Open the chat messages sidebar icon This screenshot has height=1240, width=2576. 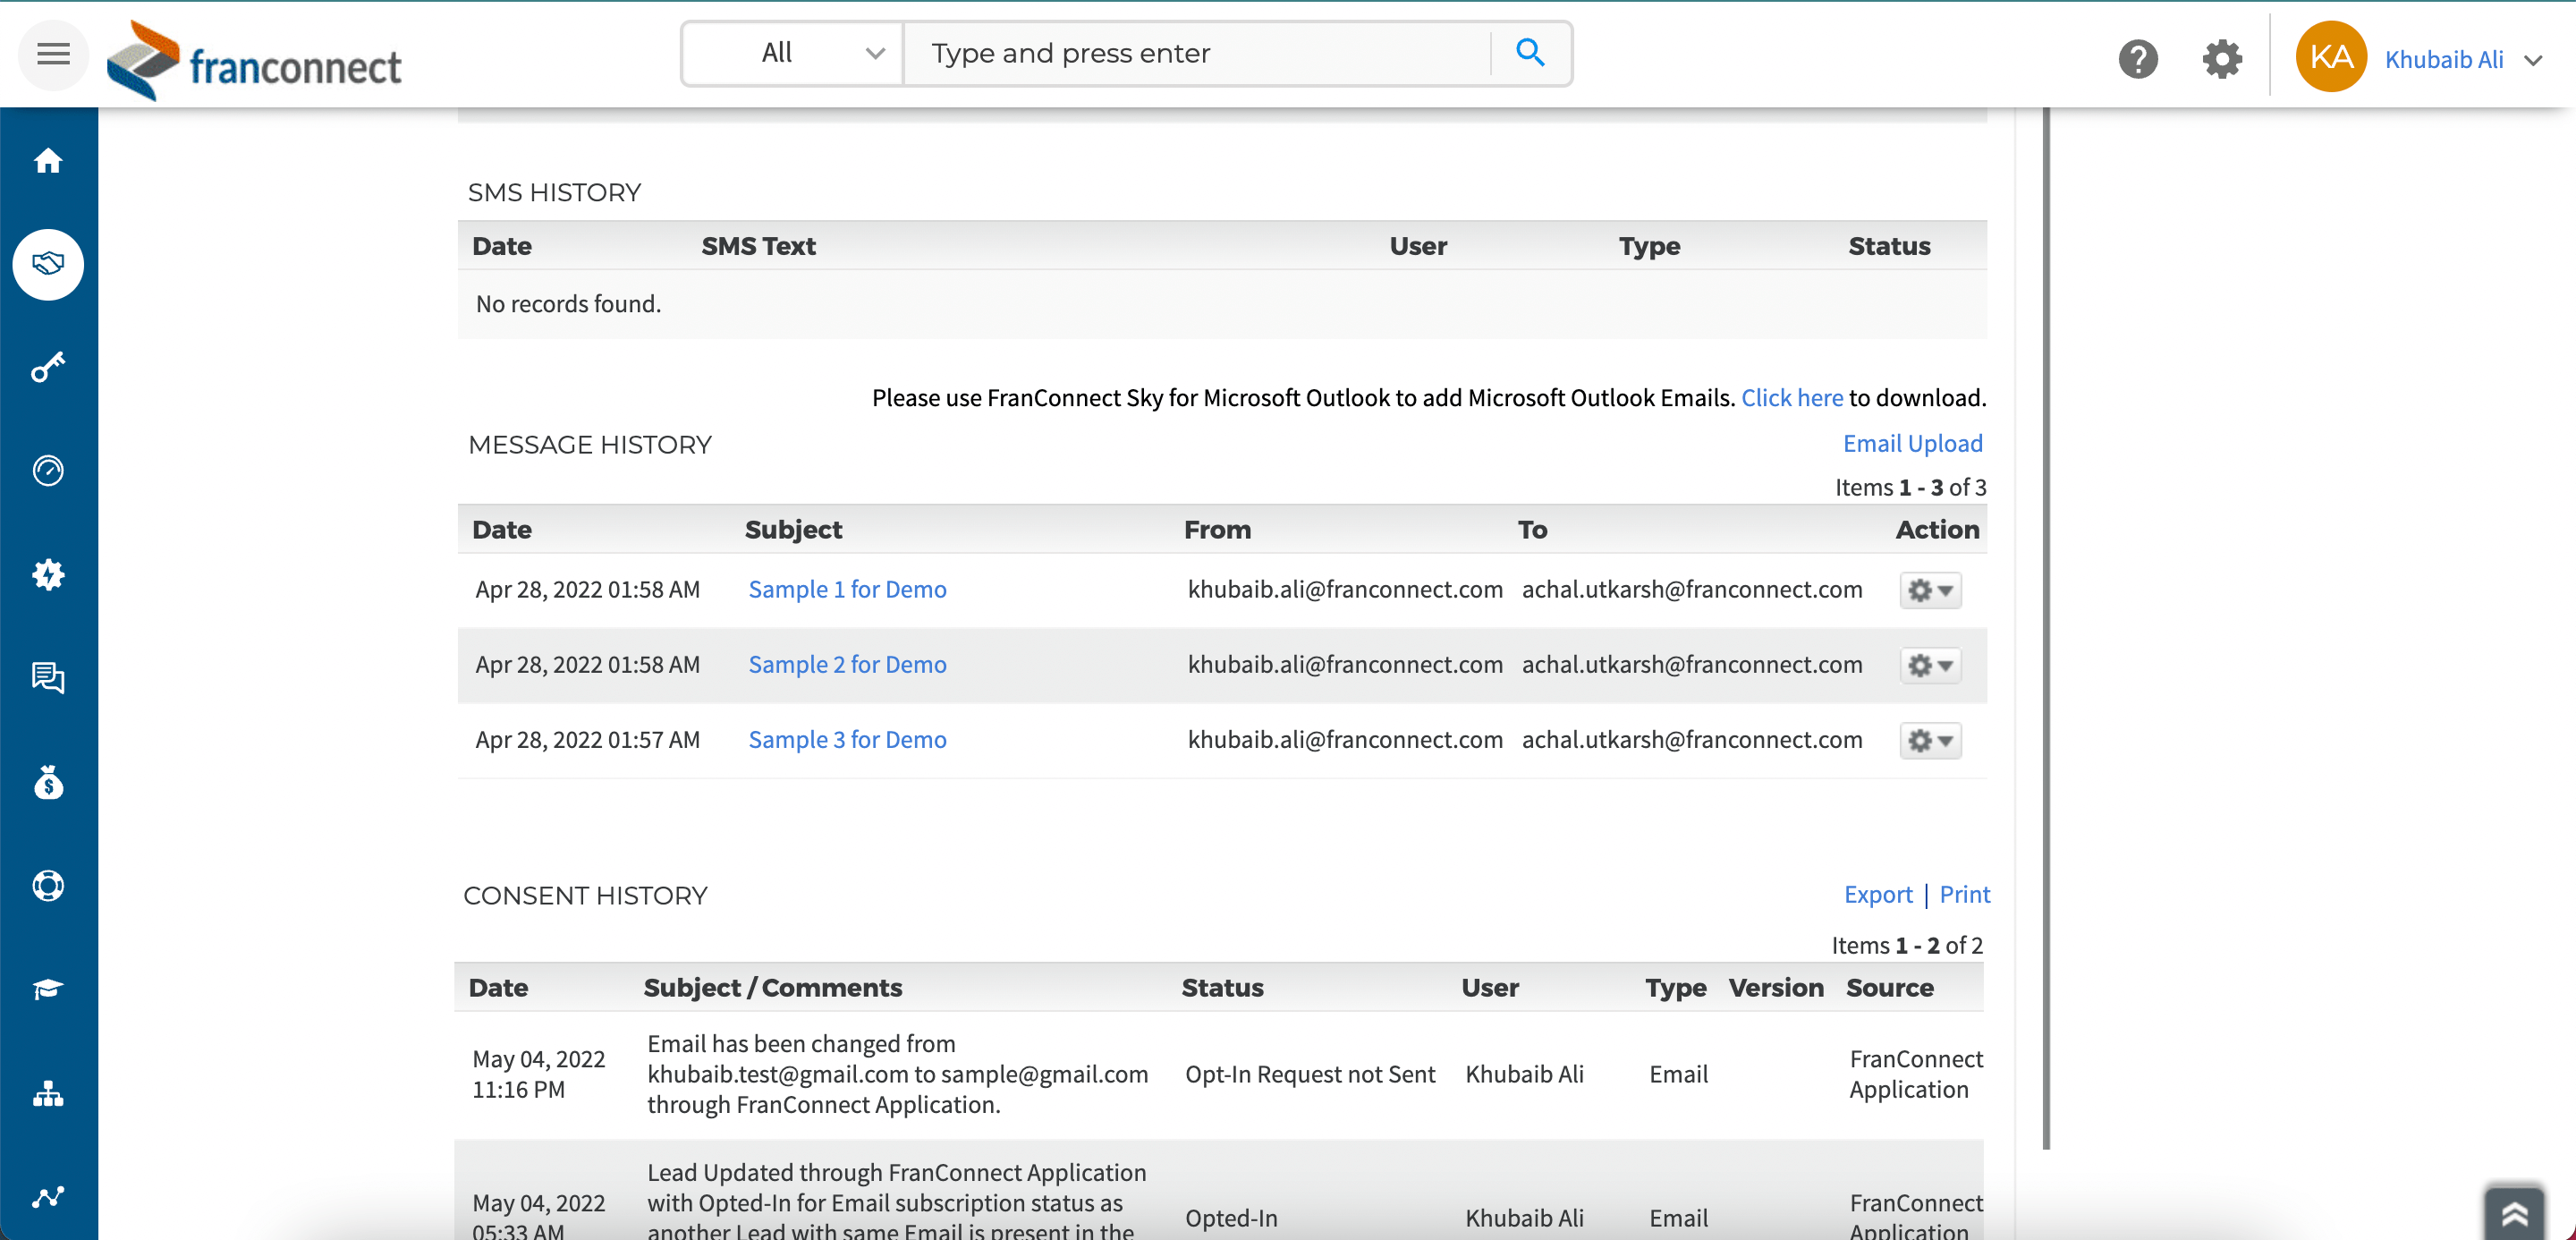[x=48, y=678]
